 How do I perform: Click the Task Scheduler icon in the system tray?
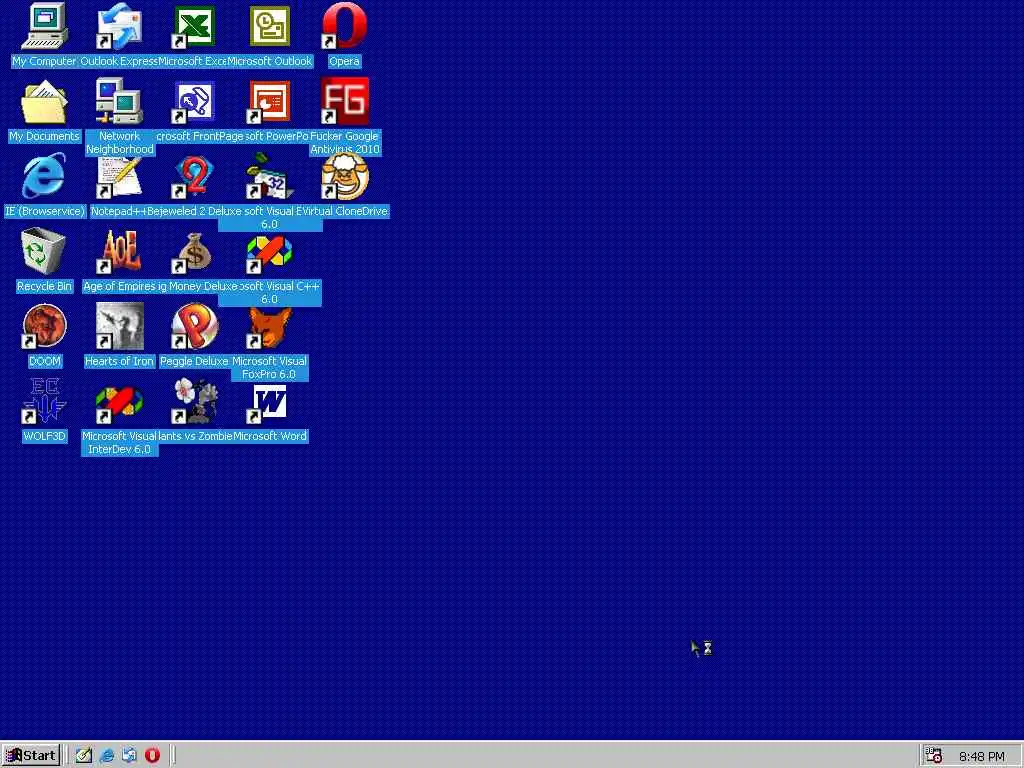[x=934, y=755]
